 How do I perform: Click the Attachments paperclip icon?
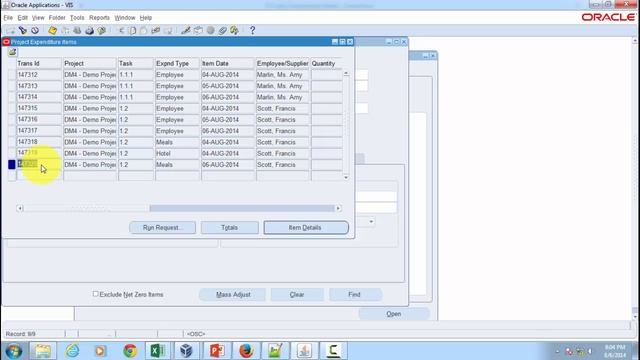coord(222,30)
